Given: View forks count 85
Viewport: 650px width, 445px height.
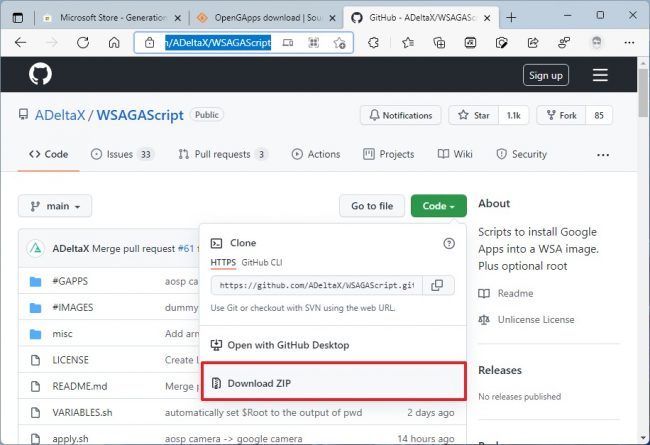Looking at the screenshot, I should coord(599,115).
